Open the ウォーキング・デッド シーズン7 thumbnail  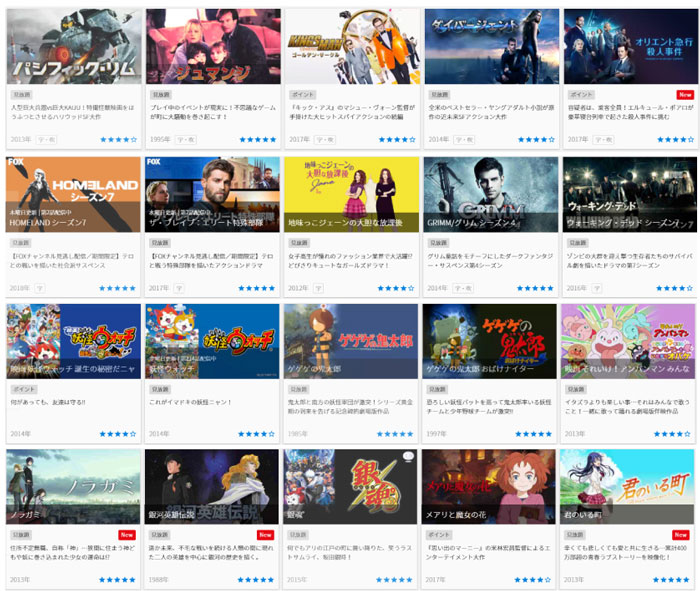click(630, 194)
